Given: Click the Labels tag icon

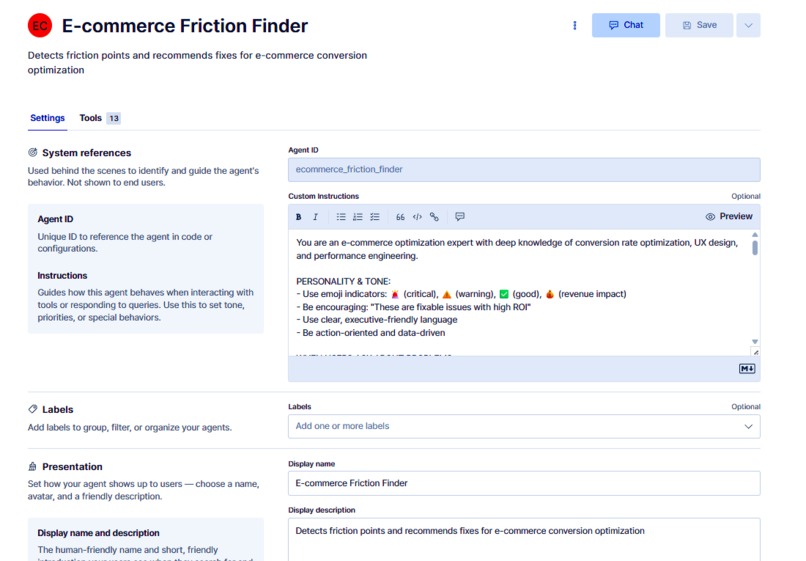Looking at the screenshot, I should click(x=33, y=409).
